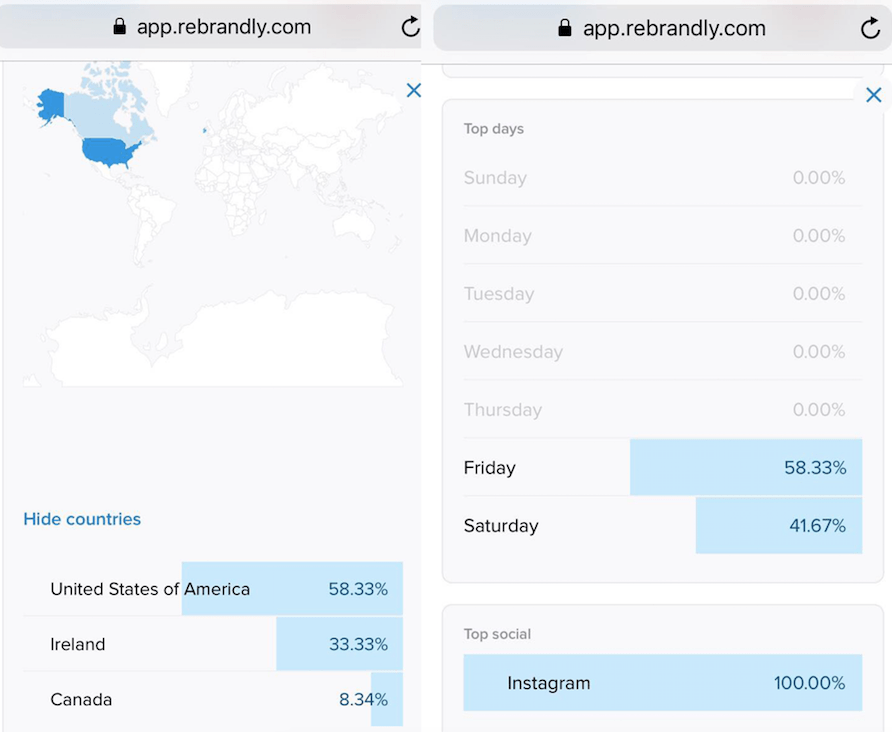
Task: Click the padlock icon beside app.rebrandly.com on the right
Action: coord(563,28)
